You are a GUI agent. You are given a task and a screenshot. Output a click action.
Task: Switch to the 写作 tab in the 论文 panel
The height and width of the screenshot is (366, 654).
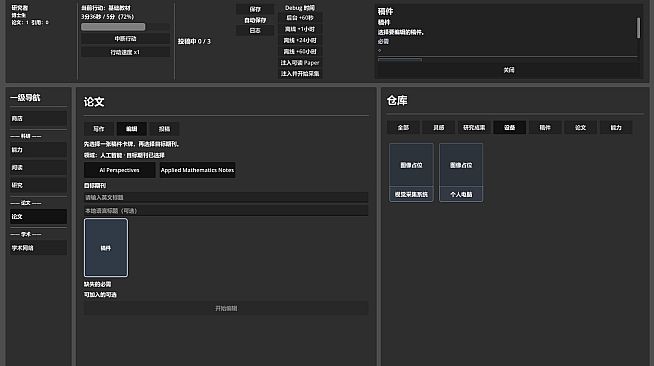pos(98,129)
